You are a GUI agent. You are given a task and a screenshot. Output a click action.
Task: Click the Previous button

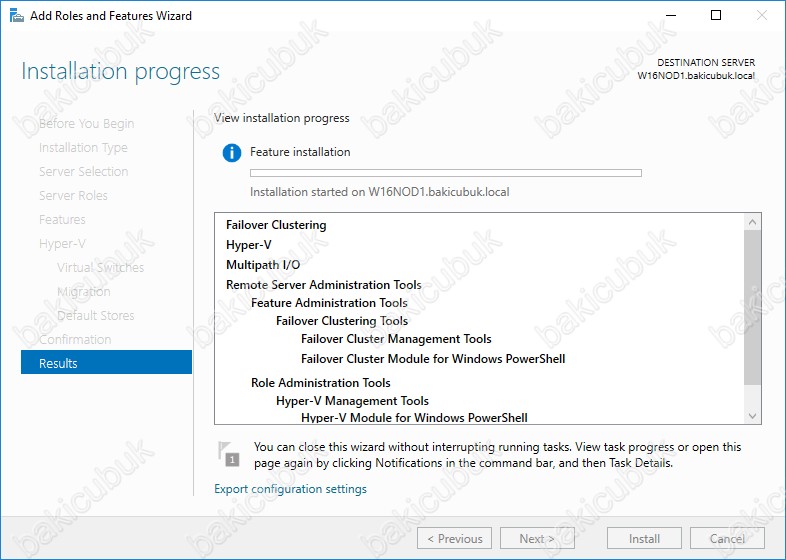click(x=454, y=538)
